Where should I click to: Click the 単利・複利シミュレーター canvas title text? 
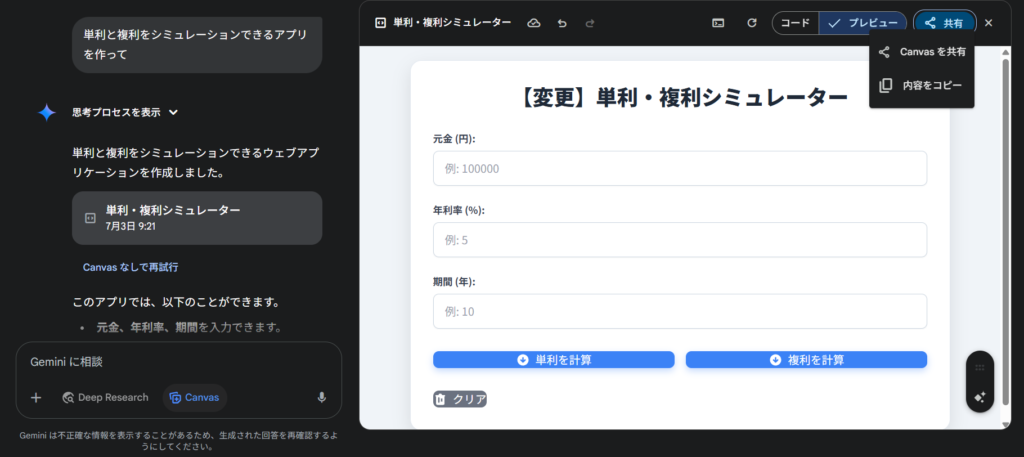pyautogui.click(x=452, y=23)
